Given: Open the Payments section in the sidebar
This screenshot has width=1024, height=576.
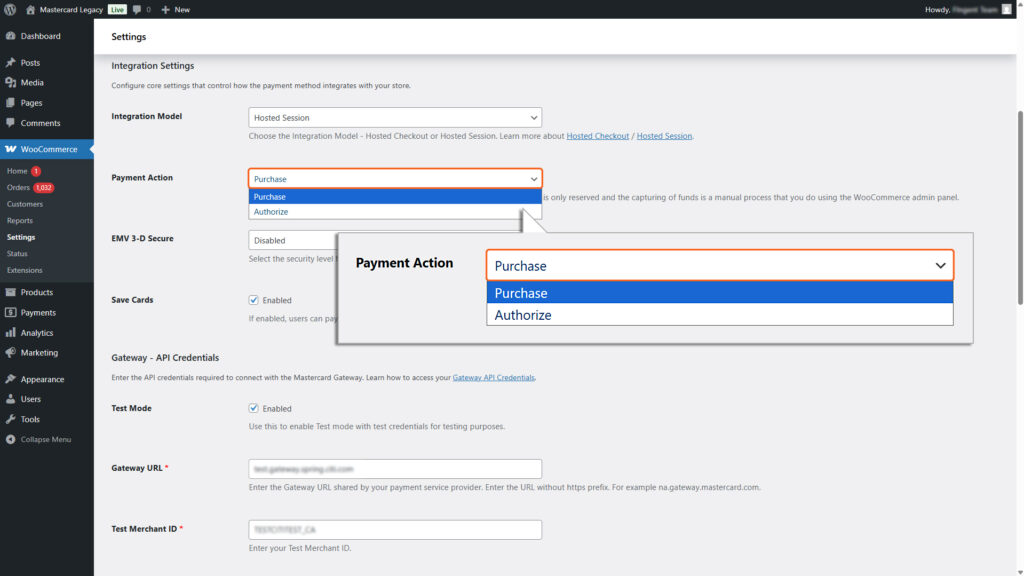Looking at the screenshot, I should [x=31, y=312].
